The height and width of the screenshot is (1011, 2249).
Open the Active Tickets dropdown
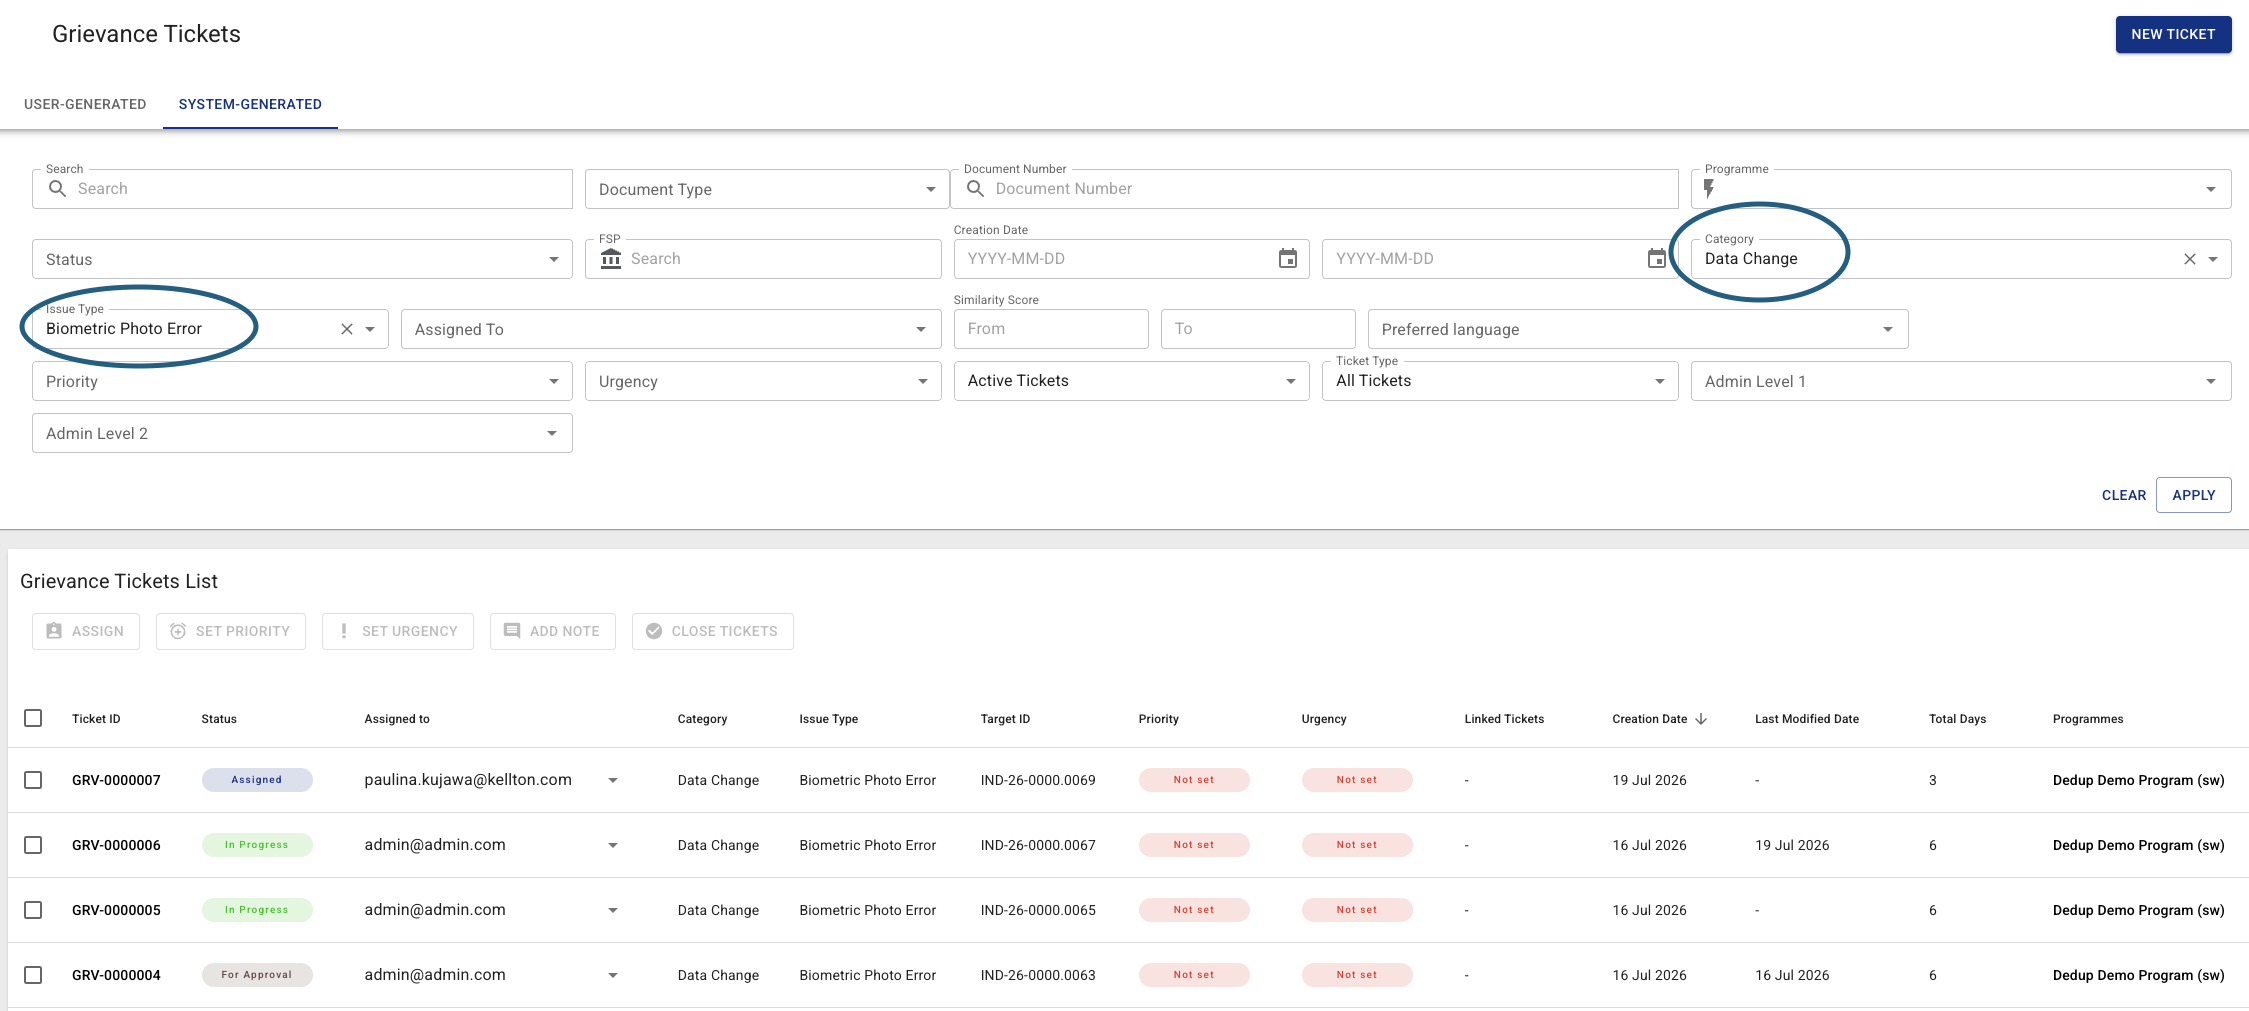(x=1131, y=381)
